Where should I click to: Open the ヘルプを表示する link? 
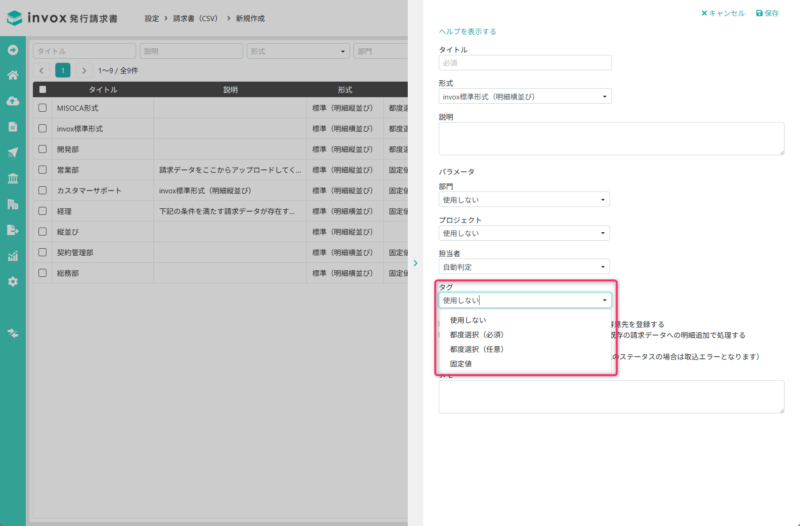point(468,32)
